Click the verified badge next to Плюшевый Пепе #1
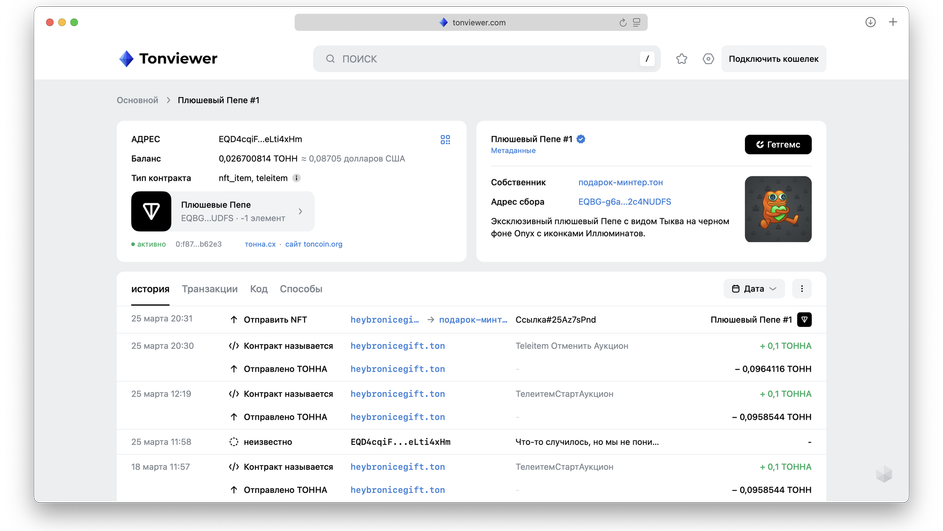This screenshot has height=531, width=943. [581, 139]
